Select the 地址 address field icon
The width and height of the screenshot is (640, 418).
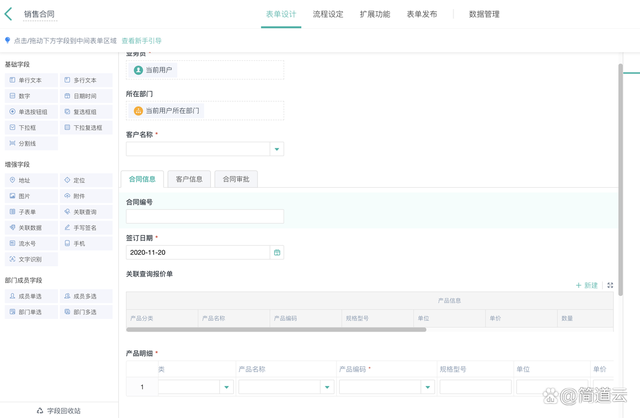13,181
